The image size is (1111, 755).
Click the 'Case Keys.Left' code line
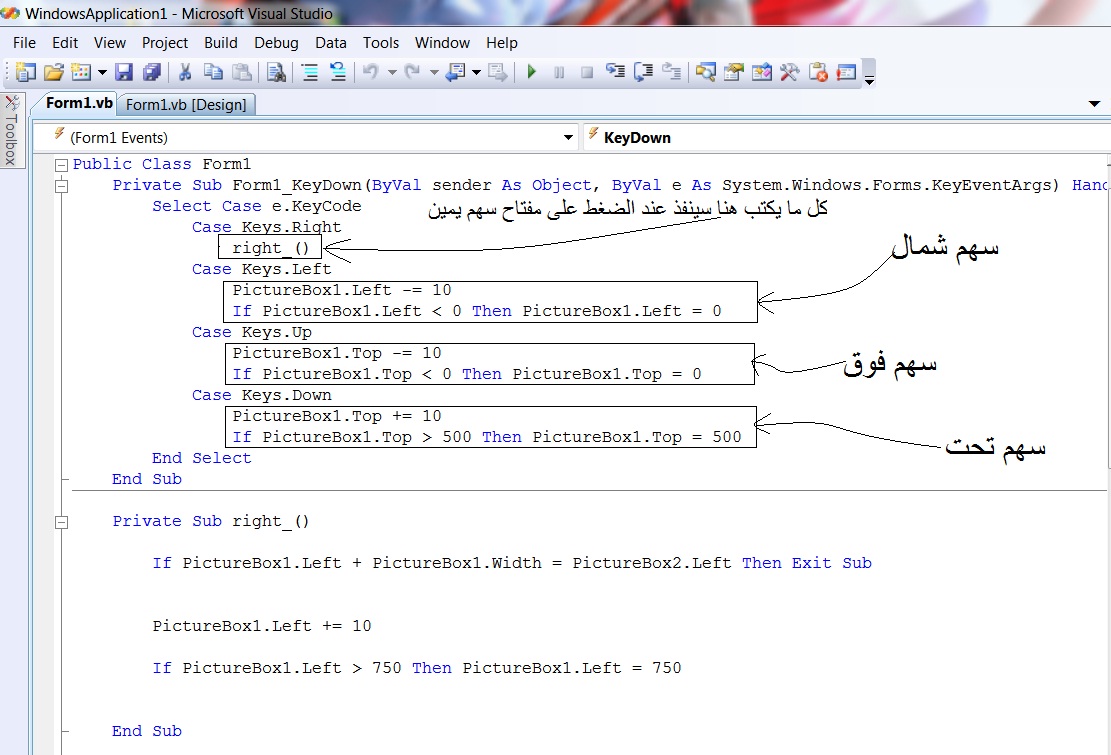click(261, 269)
